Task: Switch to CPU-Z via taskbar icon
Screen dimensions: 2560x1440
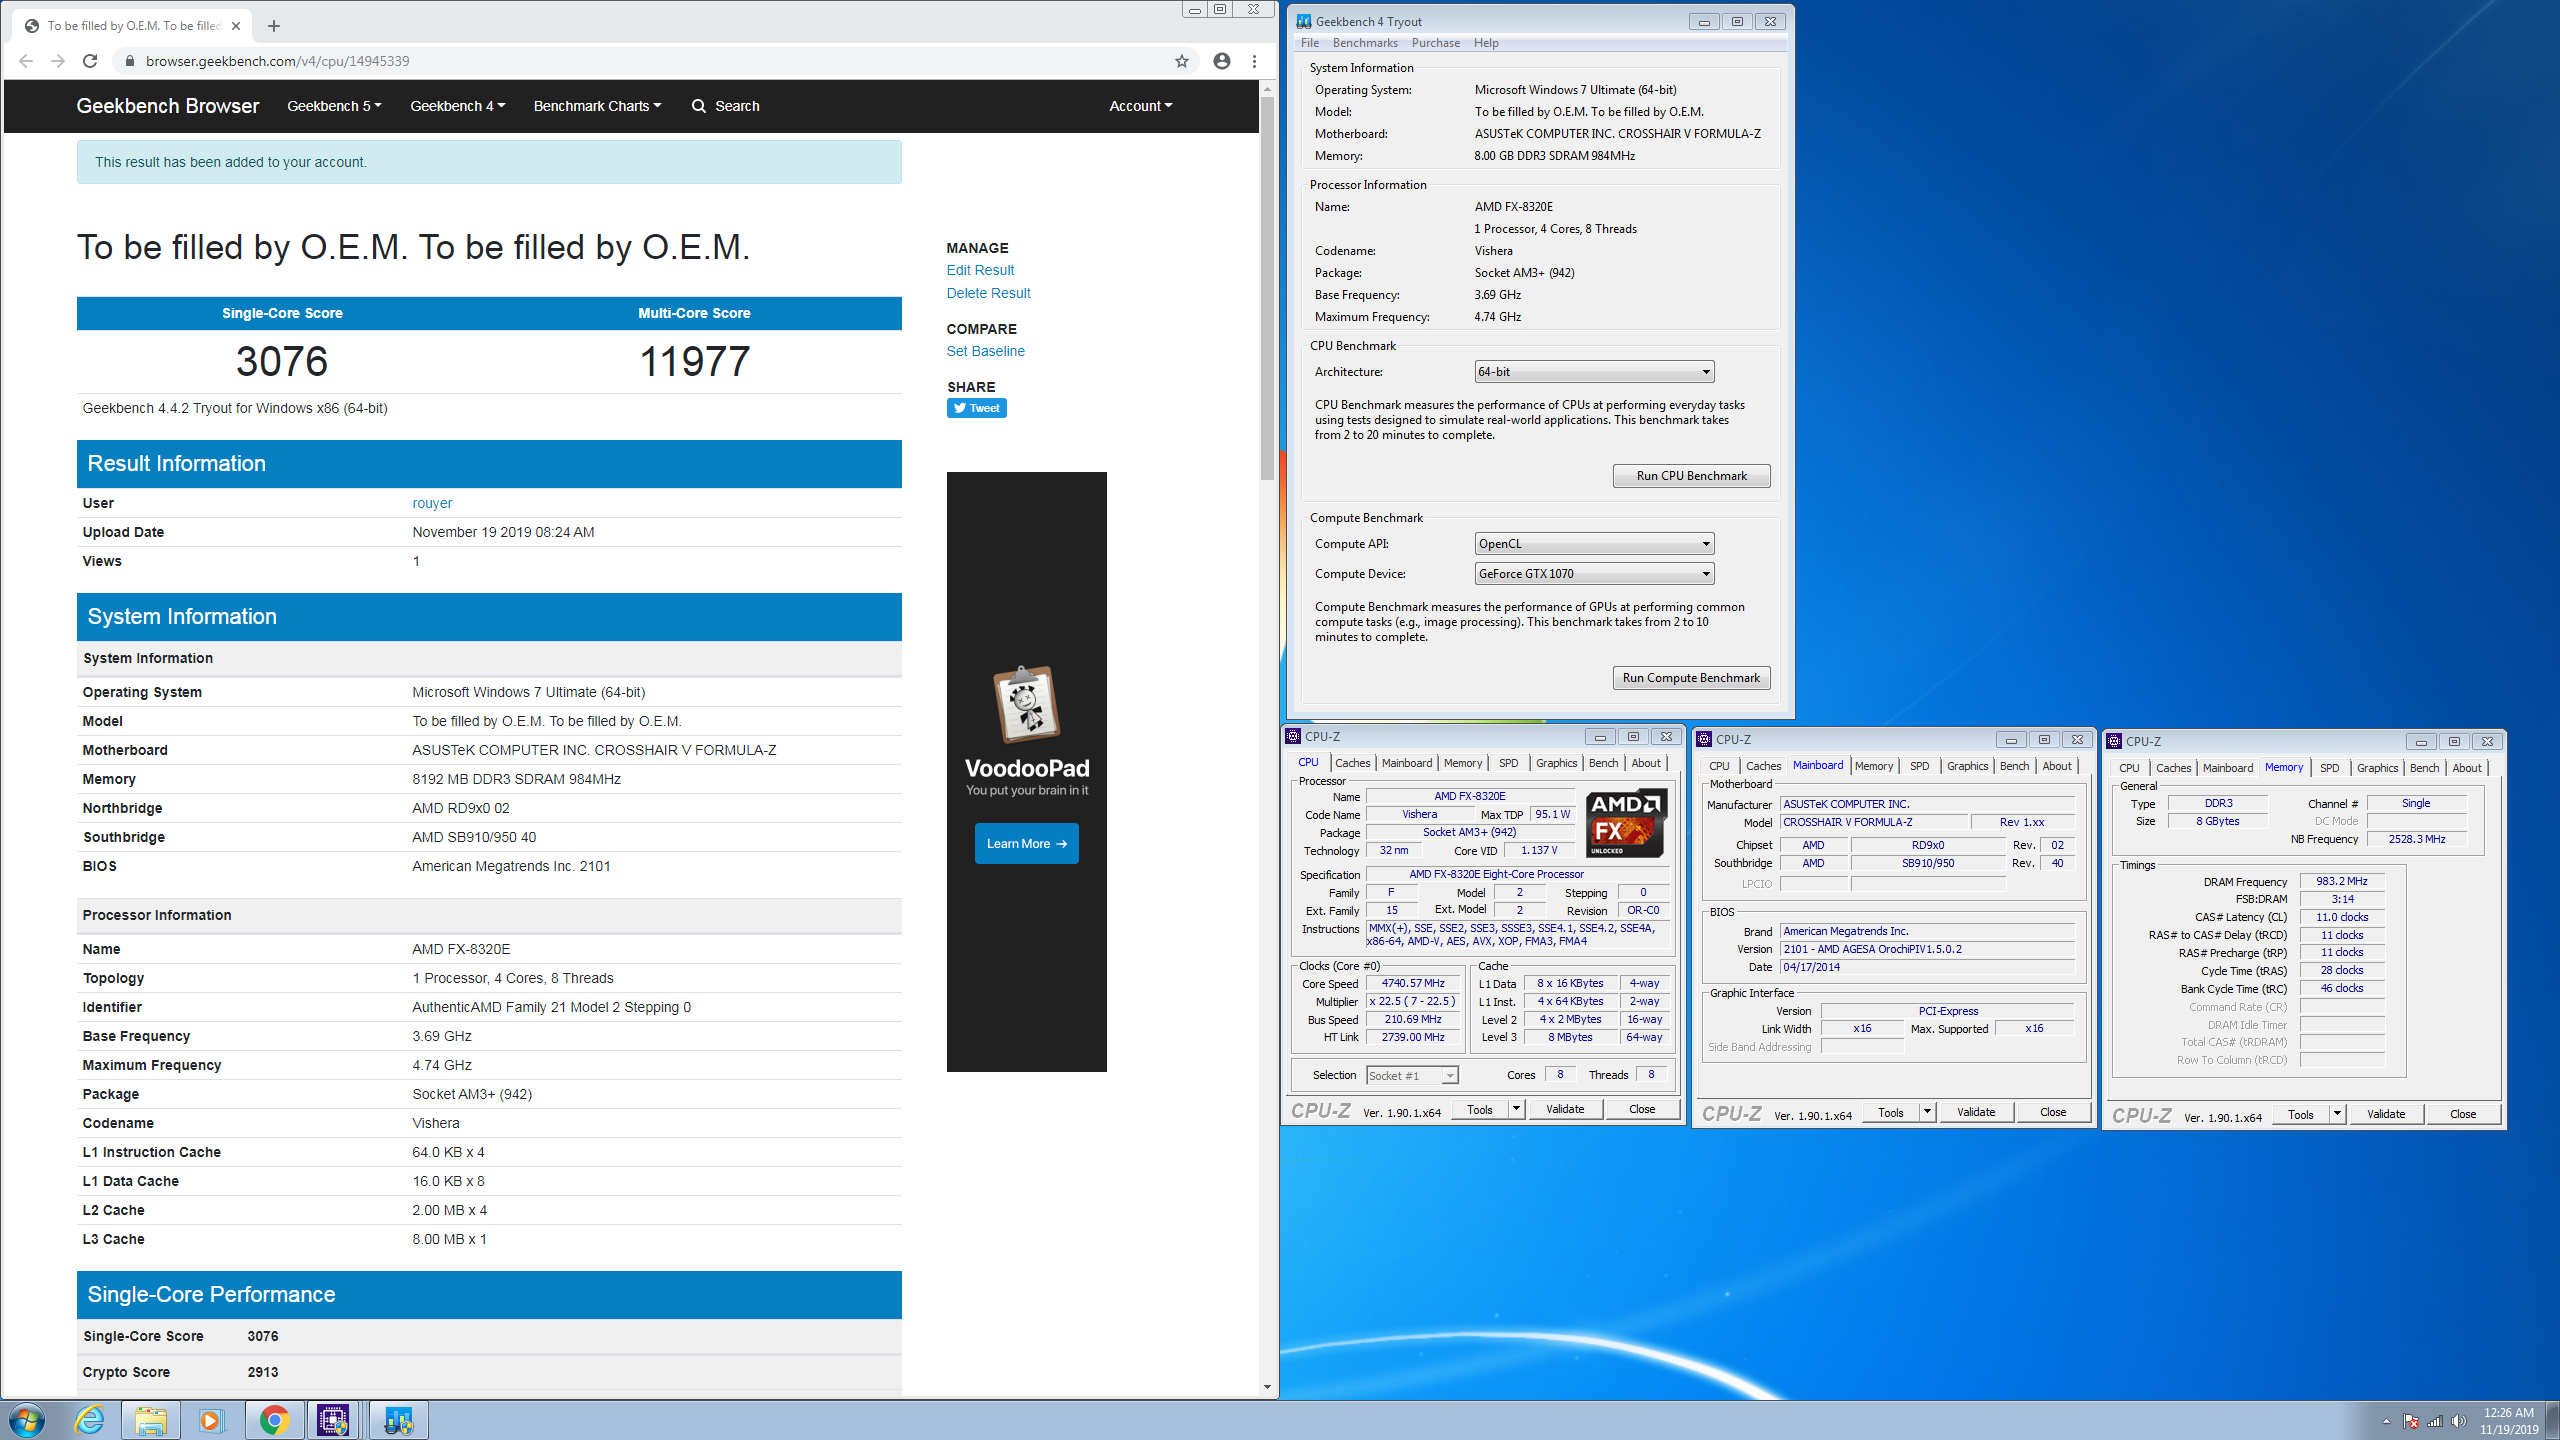Action: tap(333, 1420)
